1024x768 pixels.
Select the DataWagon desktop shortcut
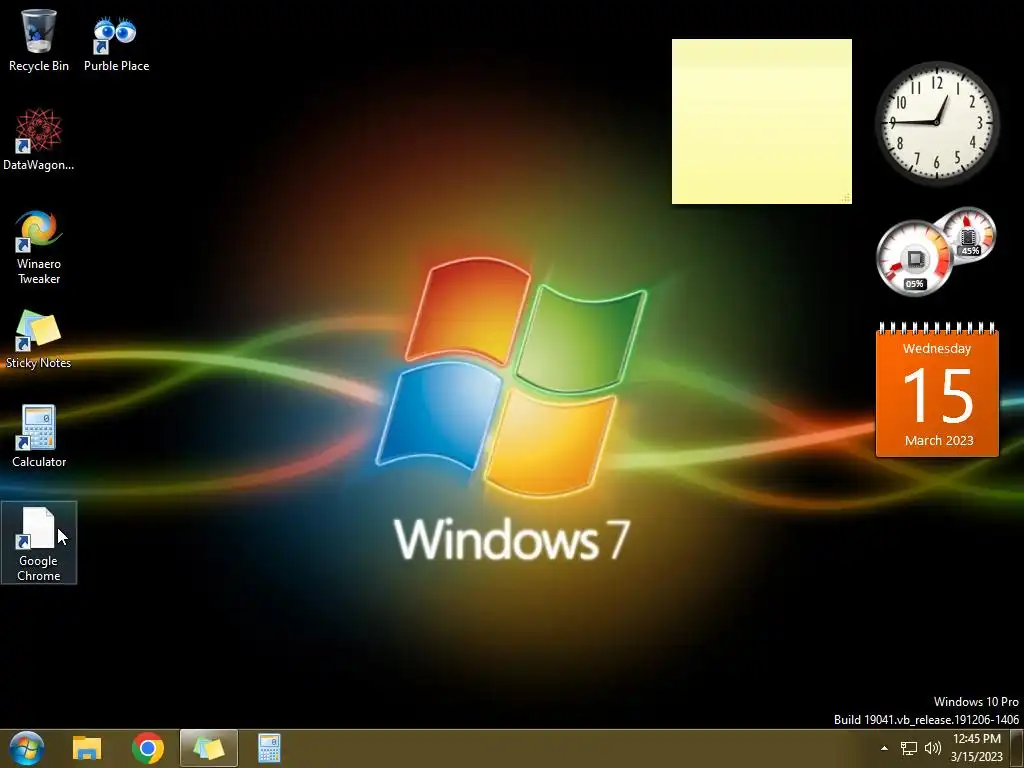pyautogui.click(x=39, y=140)
